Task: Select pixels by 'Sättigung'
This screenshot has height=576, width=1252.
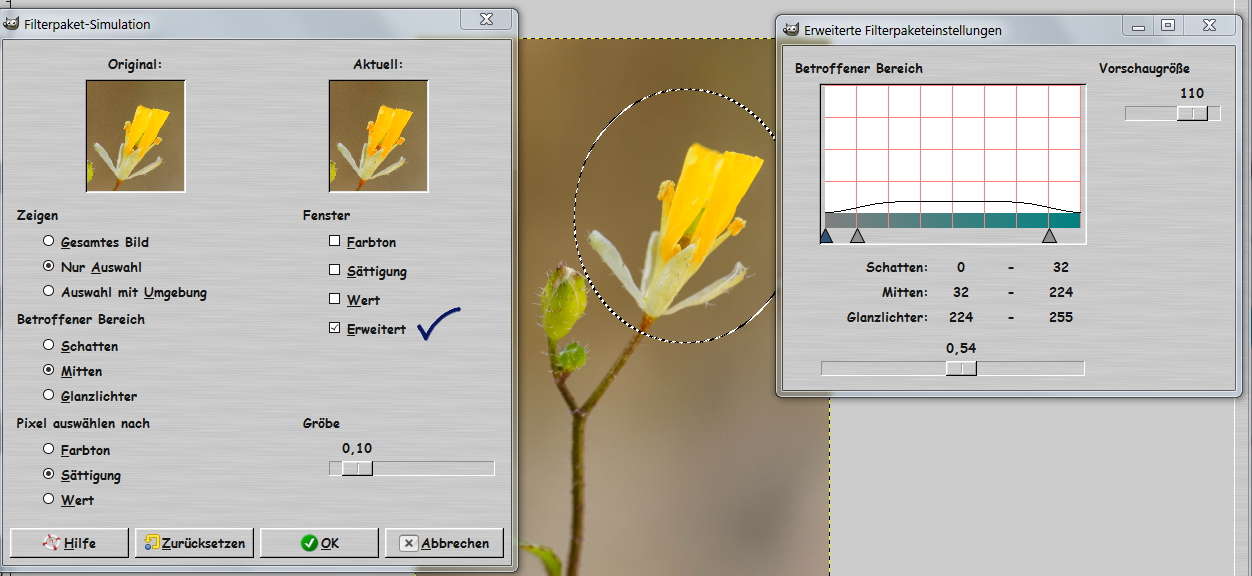Action: point(49,474)
